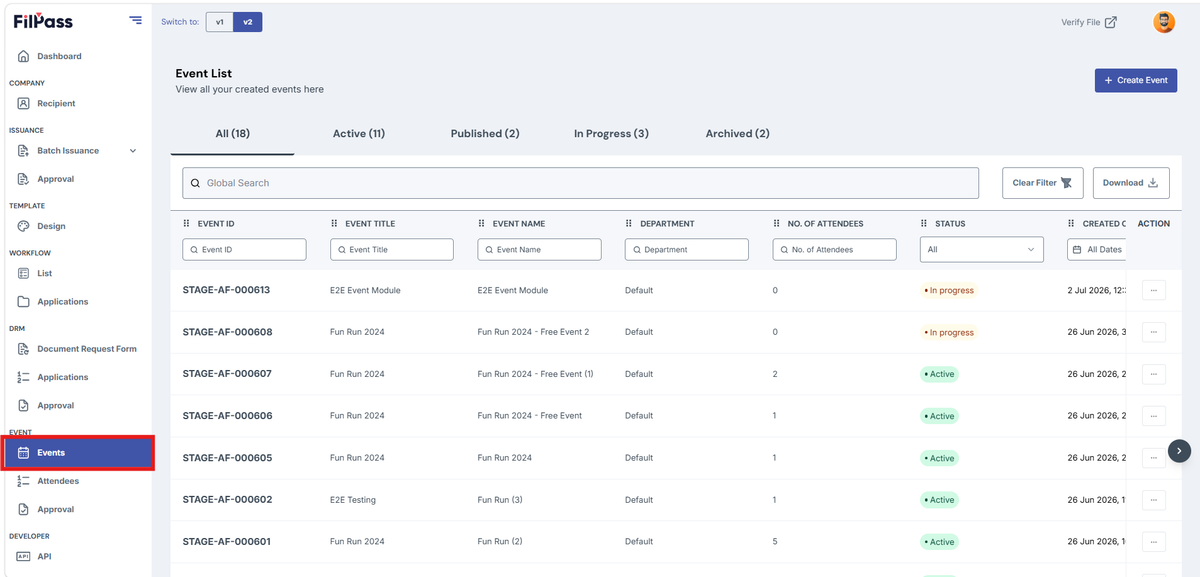Image resolution: width=1200 pixels, height=577 pixels.
Task: Open the Status filter dropdown showing All
Action: point(981,249)
